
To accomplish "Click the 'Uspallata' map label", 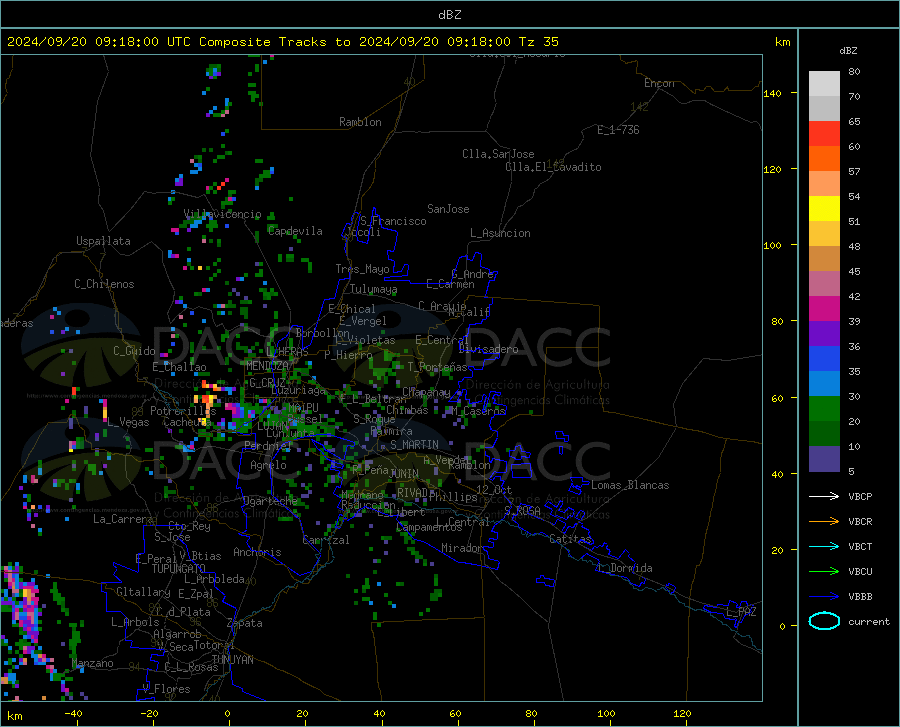I will 103,241.
